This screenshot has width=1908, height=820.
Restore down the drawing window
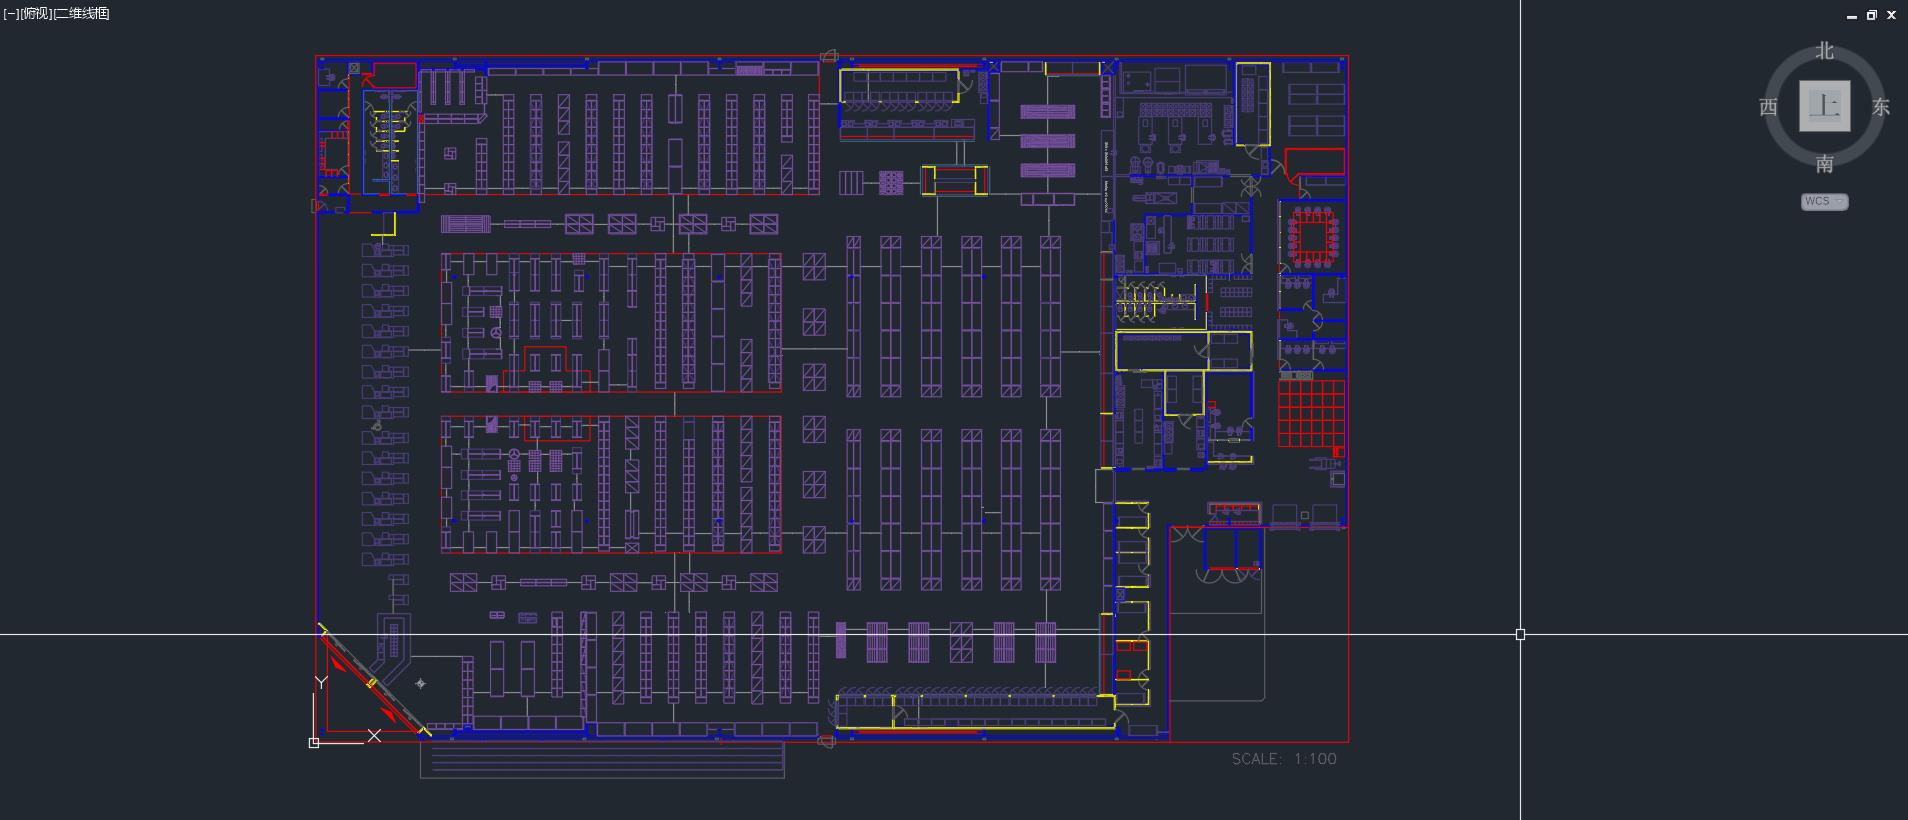tap(1871, 15)
